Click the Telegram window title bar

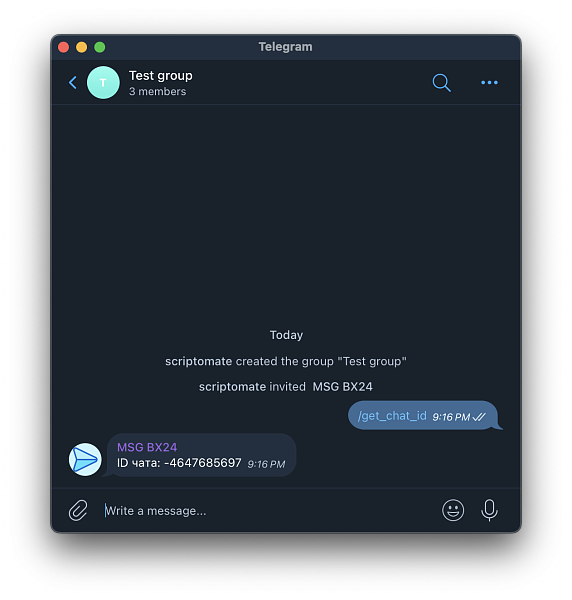[x=285, y=47]
